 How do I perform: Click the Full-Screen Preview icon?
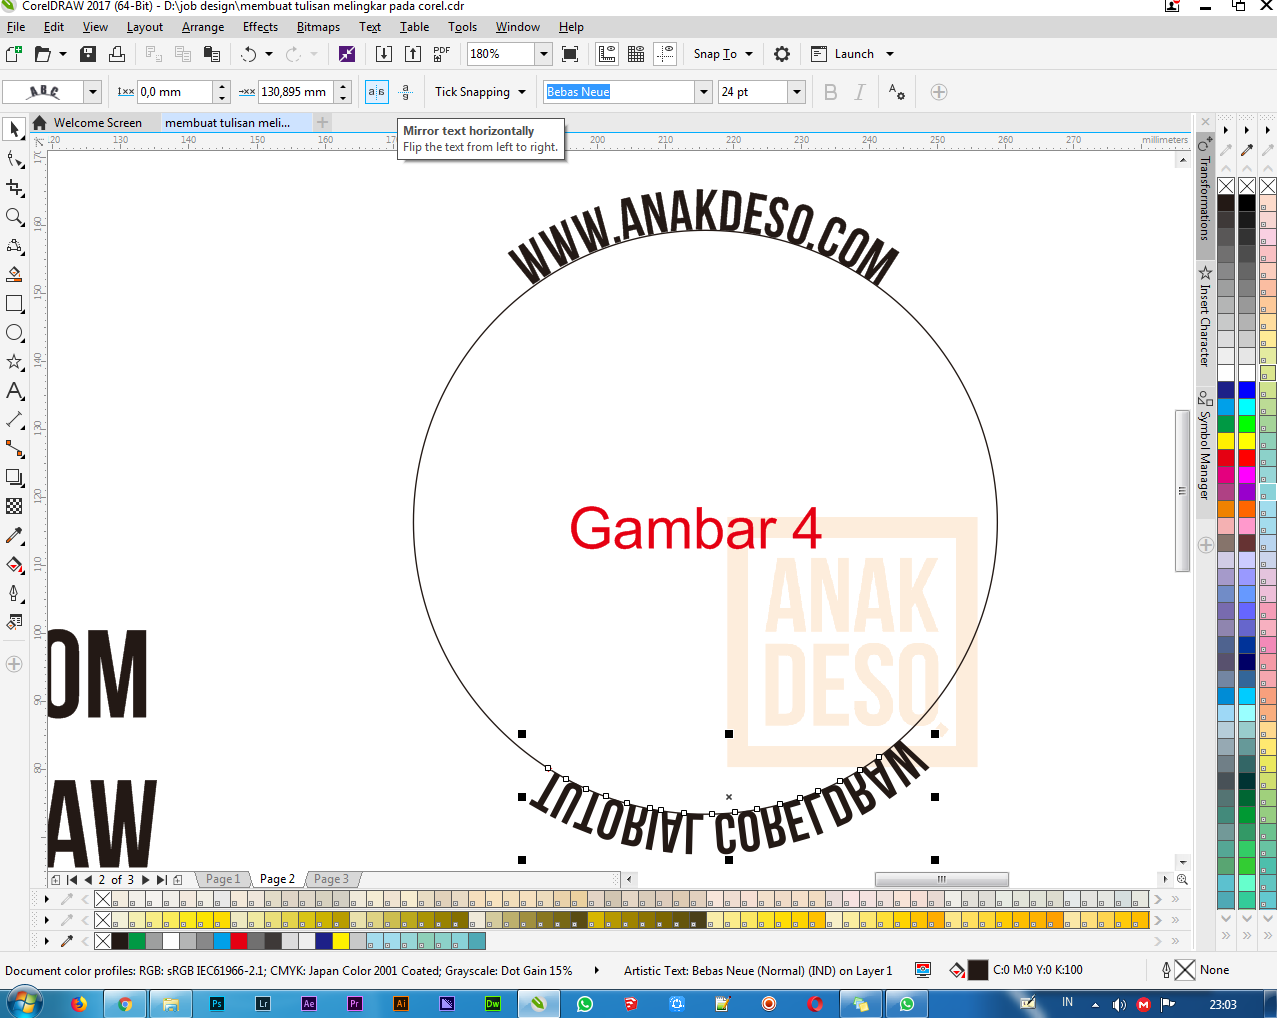point(570,54)
